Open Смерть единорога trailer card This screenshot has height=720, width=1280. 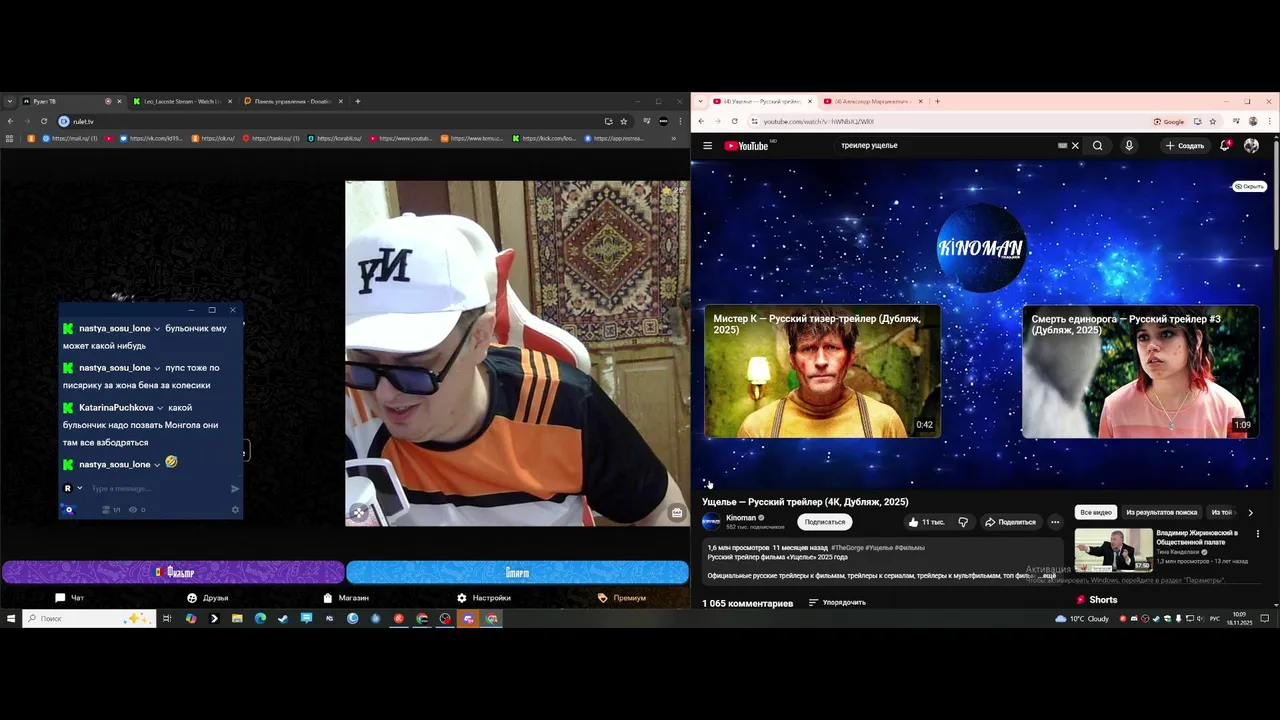coord(1140,371)
